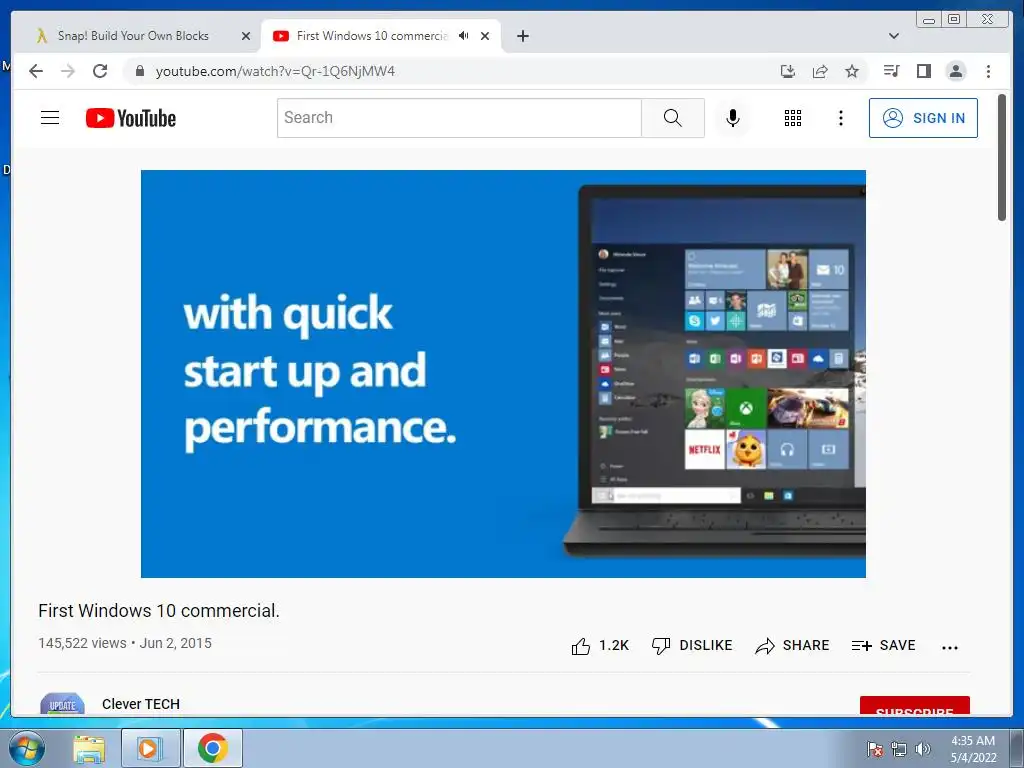Mute the tab via speaker icon
Screen dimensions: 1024x768
point(464,36)
